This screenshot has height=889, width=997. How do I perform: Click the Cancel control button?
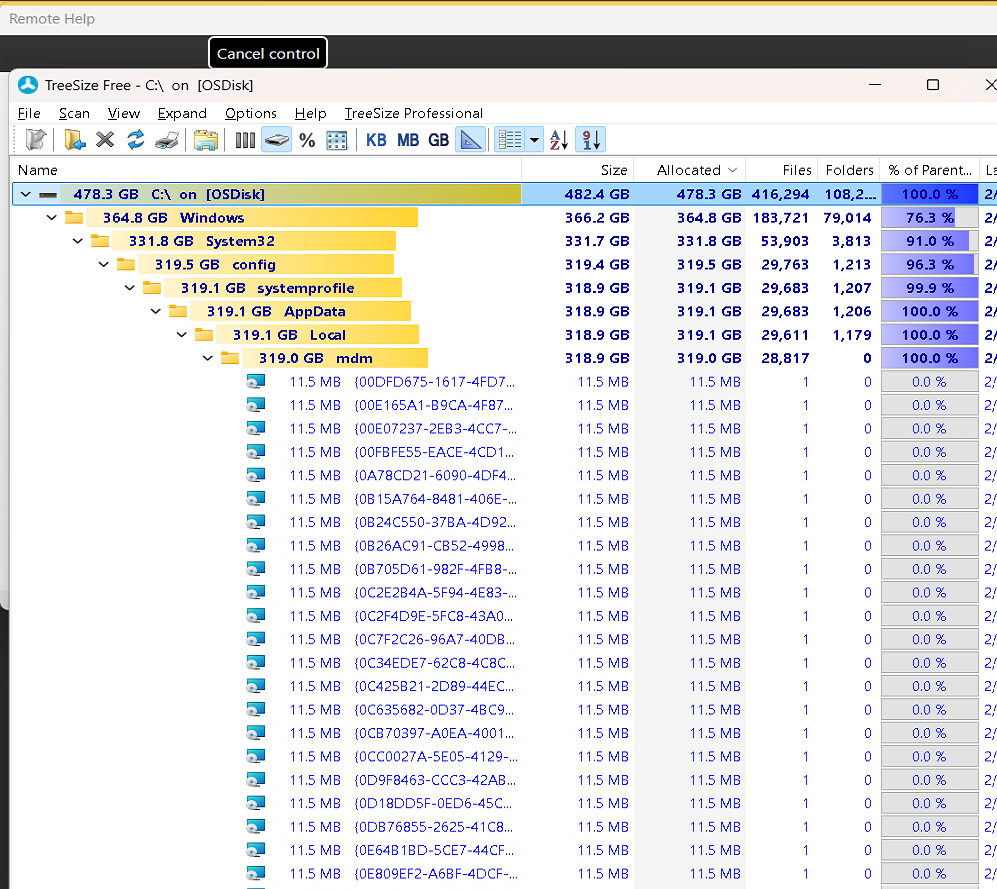[x=268, y=54]
